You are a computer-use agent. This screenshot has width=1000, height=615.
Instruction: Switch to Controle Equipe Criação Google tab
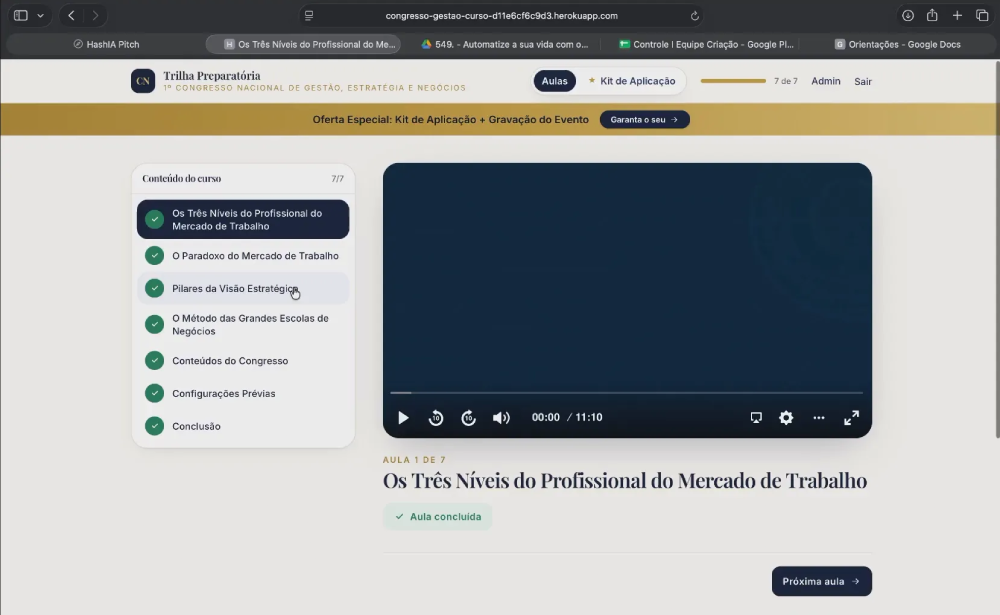pos(706,44)
